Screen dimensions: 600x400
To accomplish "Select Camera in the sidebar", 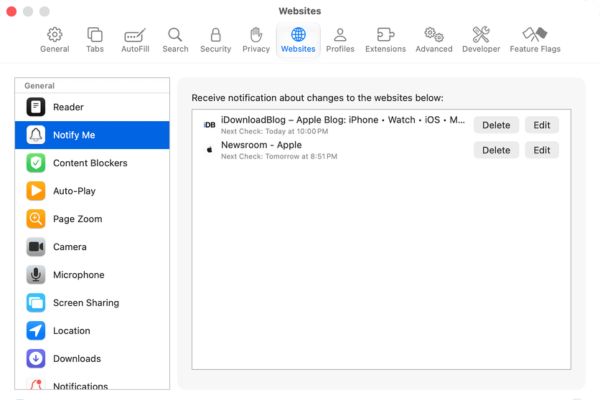I will (92, 247).
